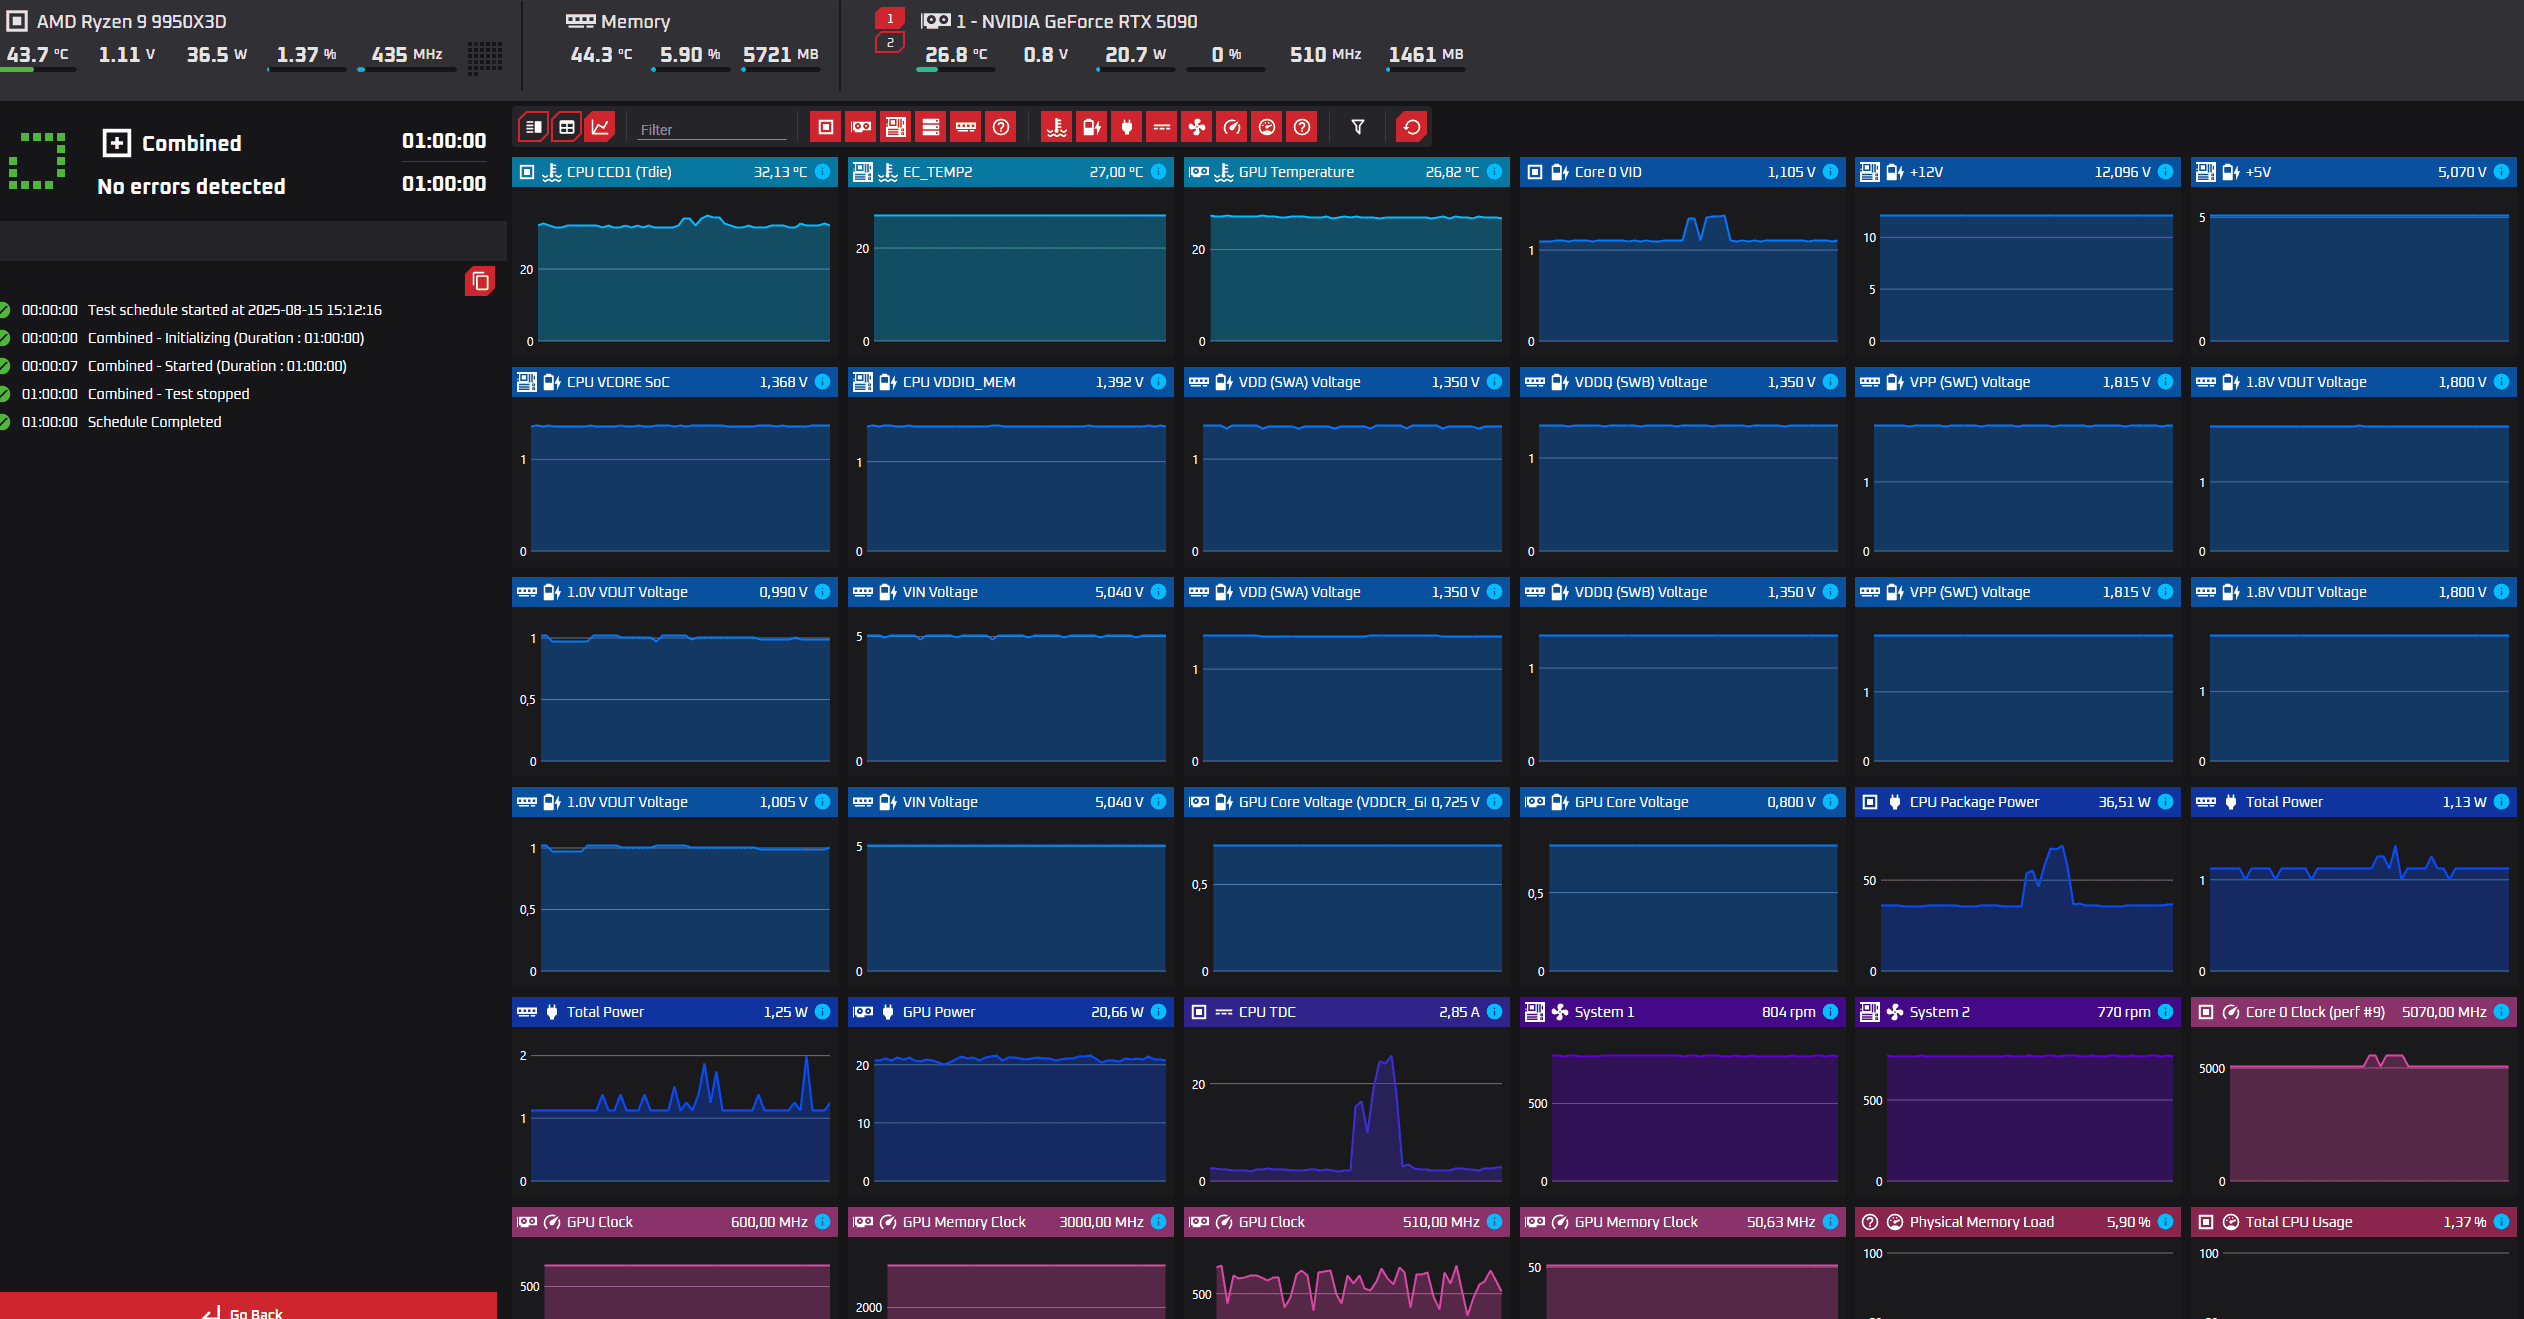Screen dimensions: 2524x1319
Task: Click the filter funnel icon
Action: (1357, 127)
